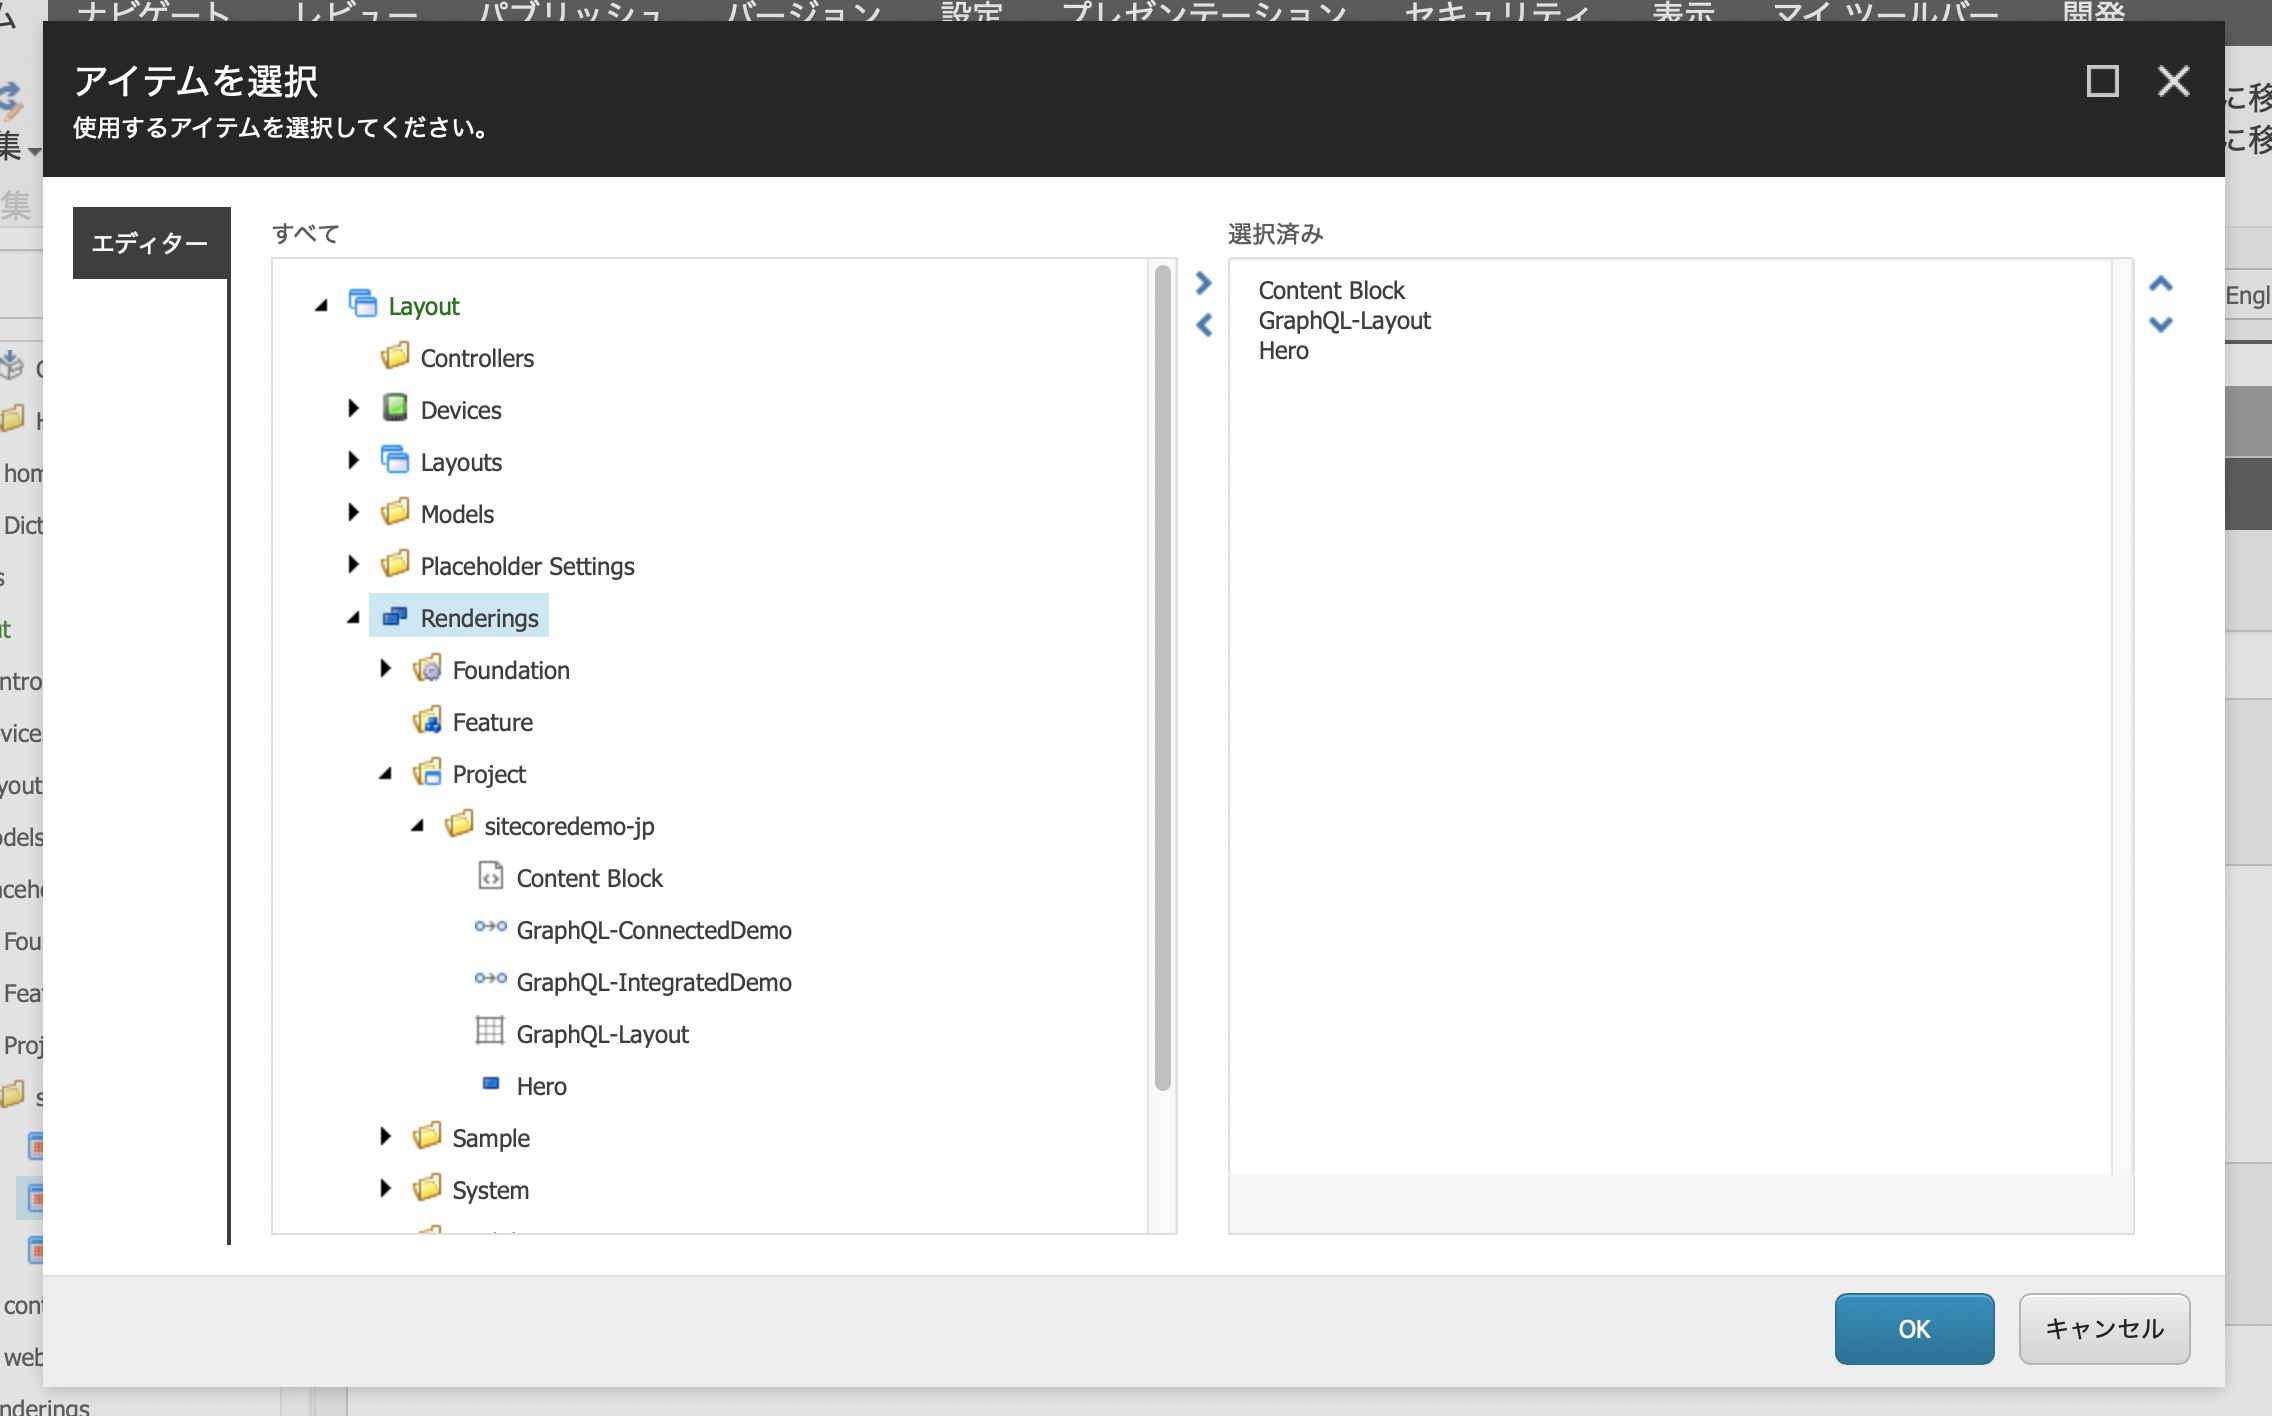Expand the Devices node
2272x1416 pixels.
point(353,408)
